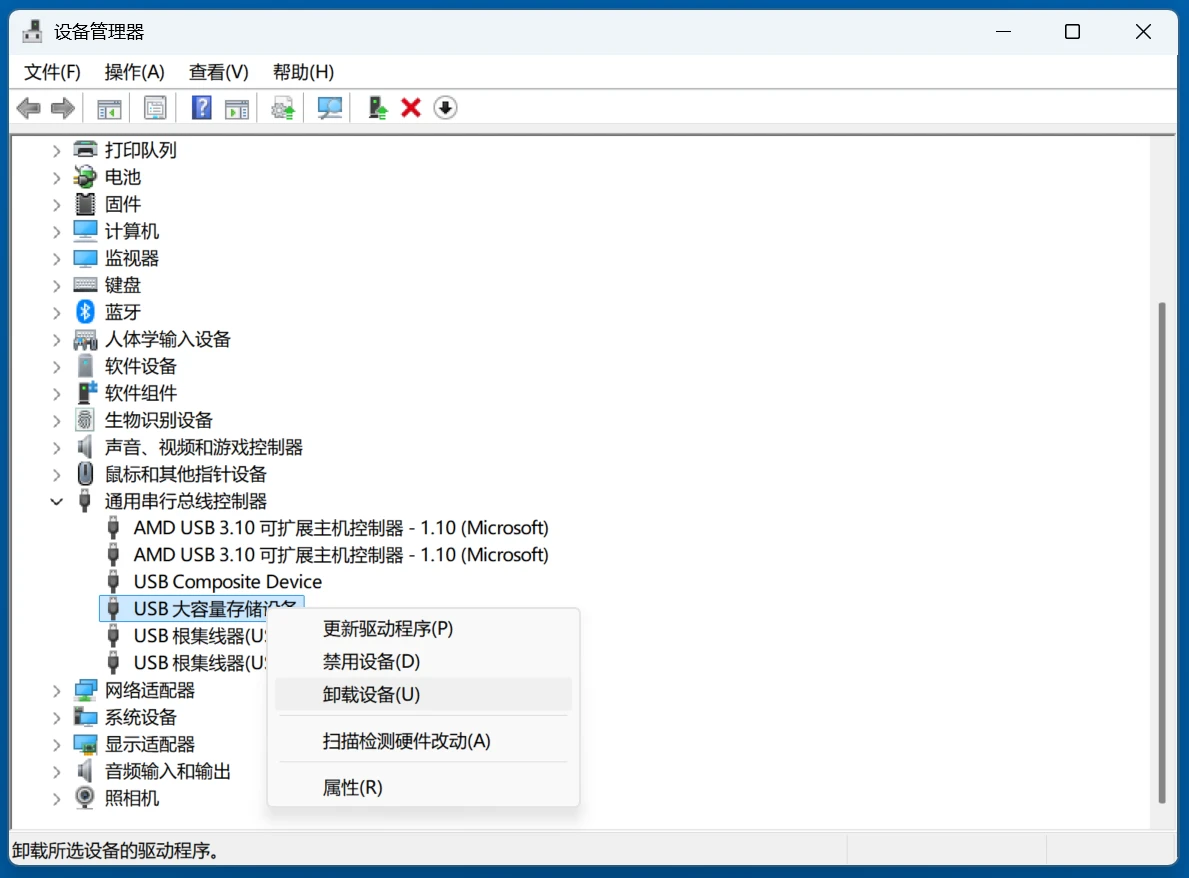
Task: Click 更新驱动程序(P) in the context menu
Action: click(x=387, y=629)
